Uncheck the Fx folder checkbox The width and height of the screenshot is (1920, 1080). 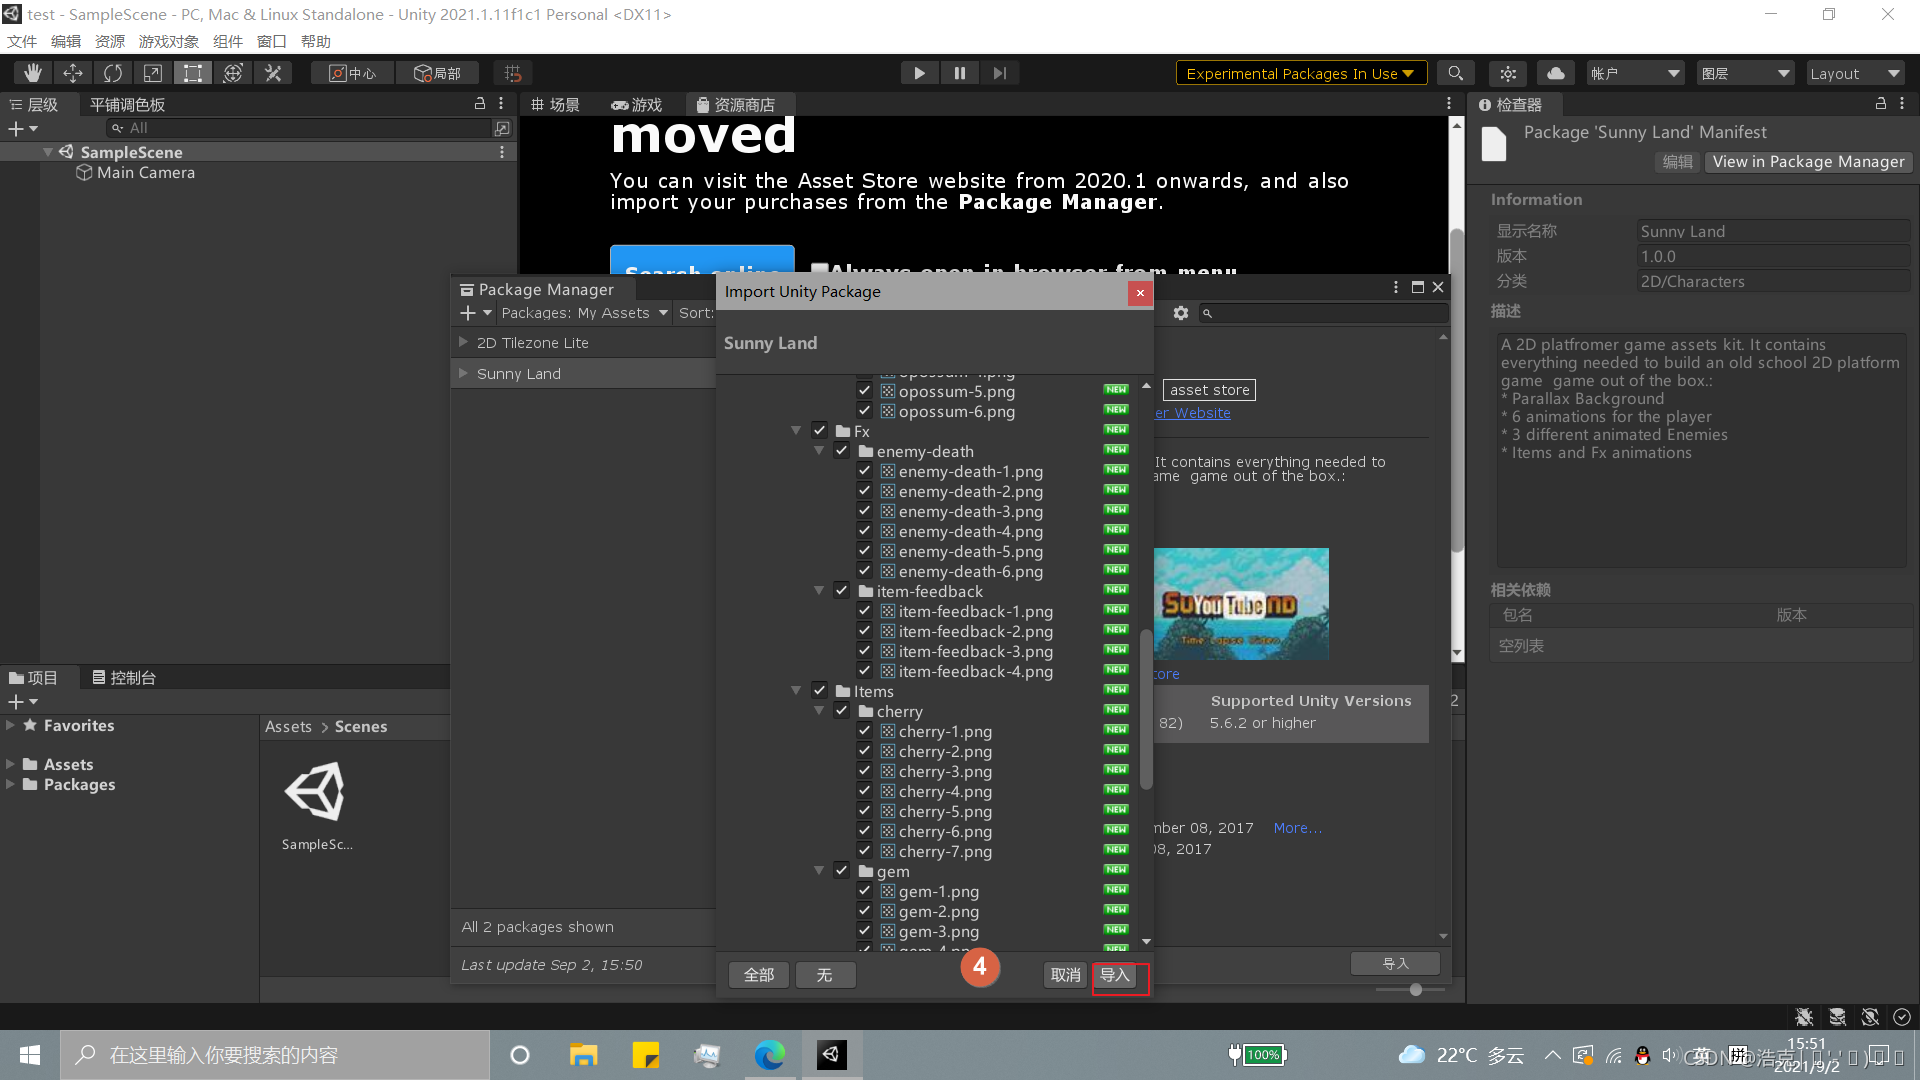click(x=819, y=431)
